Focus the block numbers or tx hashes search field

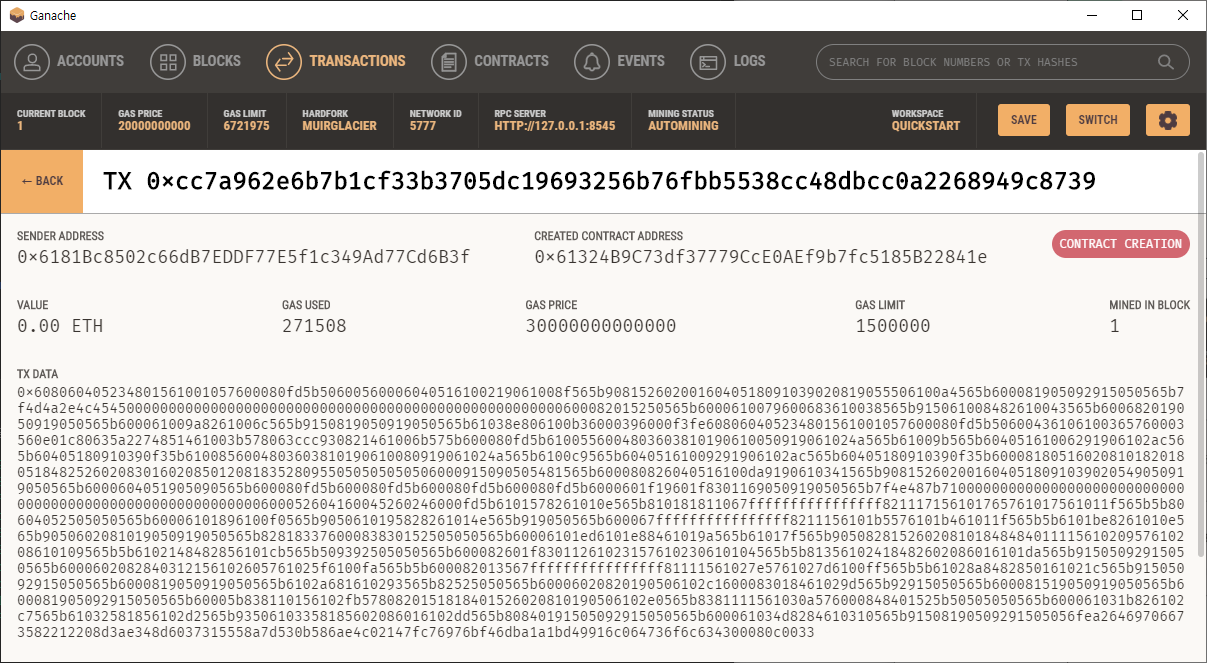(1003, 62)
